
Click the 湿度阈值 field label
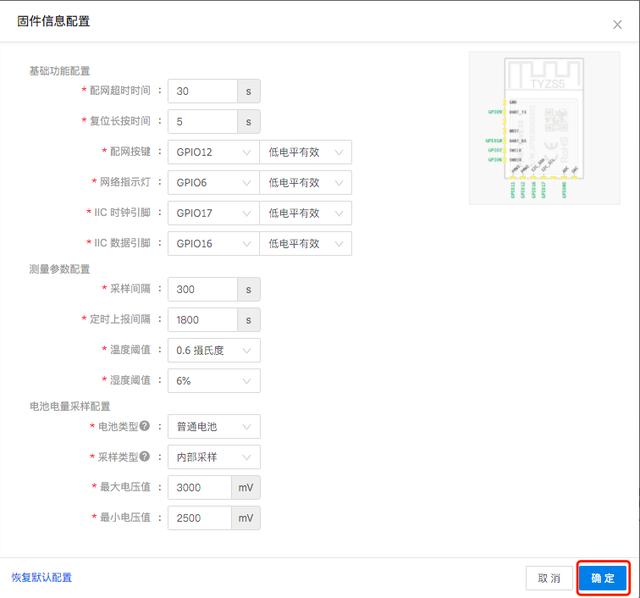click(x=130, y=380)
